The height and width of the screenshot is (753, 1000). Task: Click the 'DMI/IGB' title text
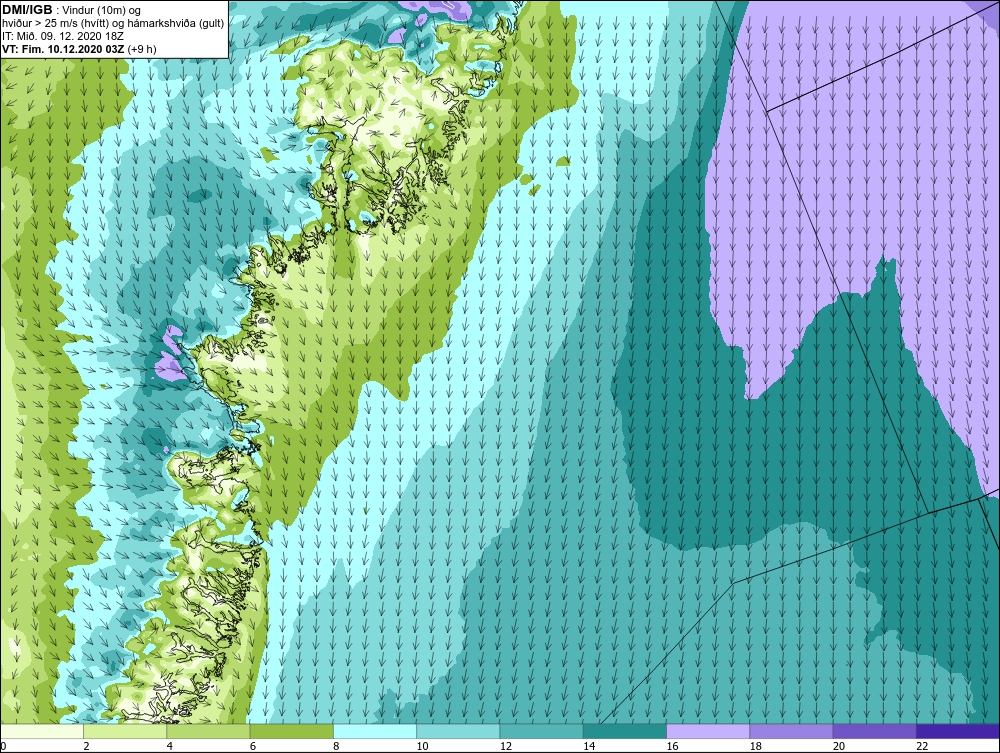click(27, 10)
